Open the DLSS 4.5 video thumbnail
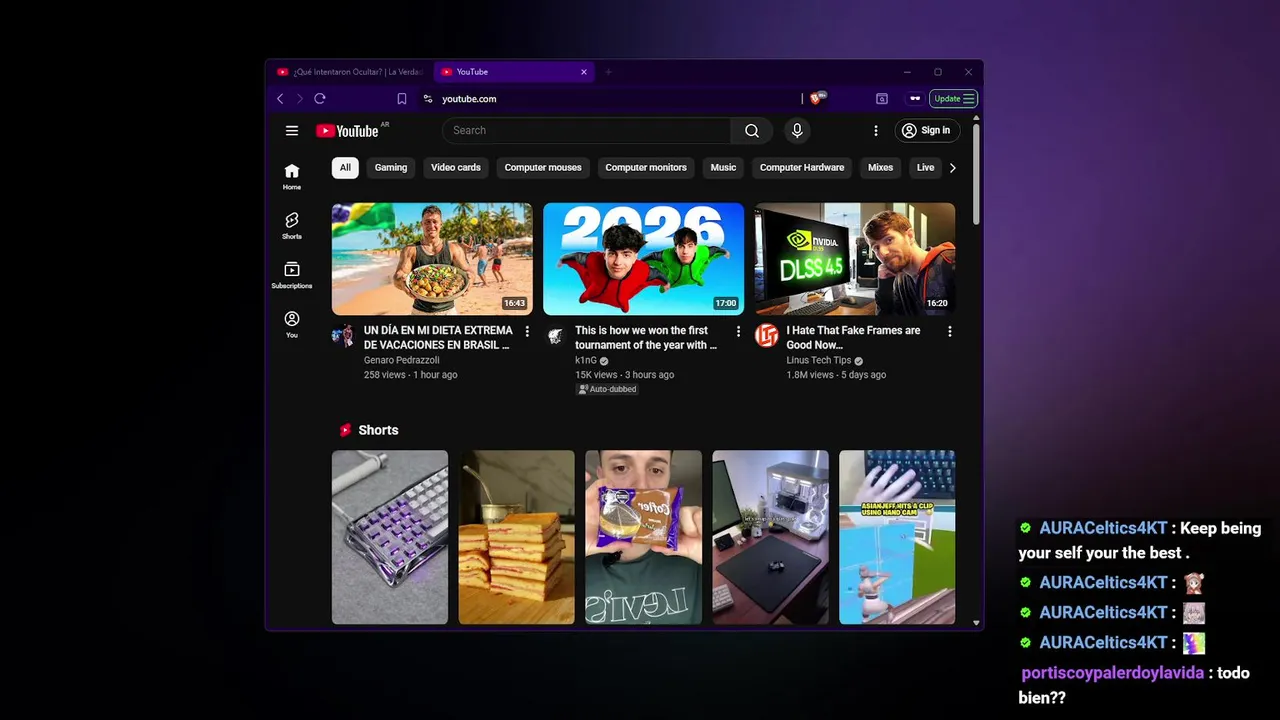The width and height of the screenshot is (1280, 720). click(x=855, y=259)
